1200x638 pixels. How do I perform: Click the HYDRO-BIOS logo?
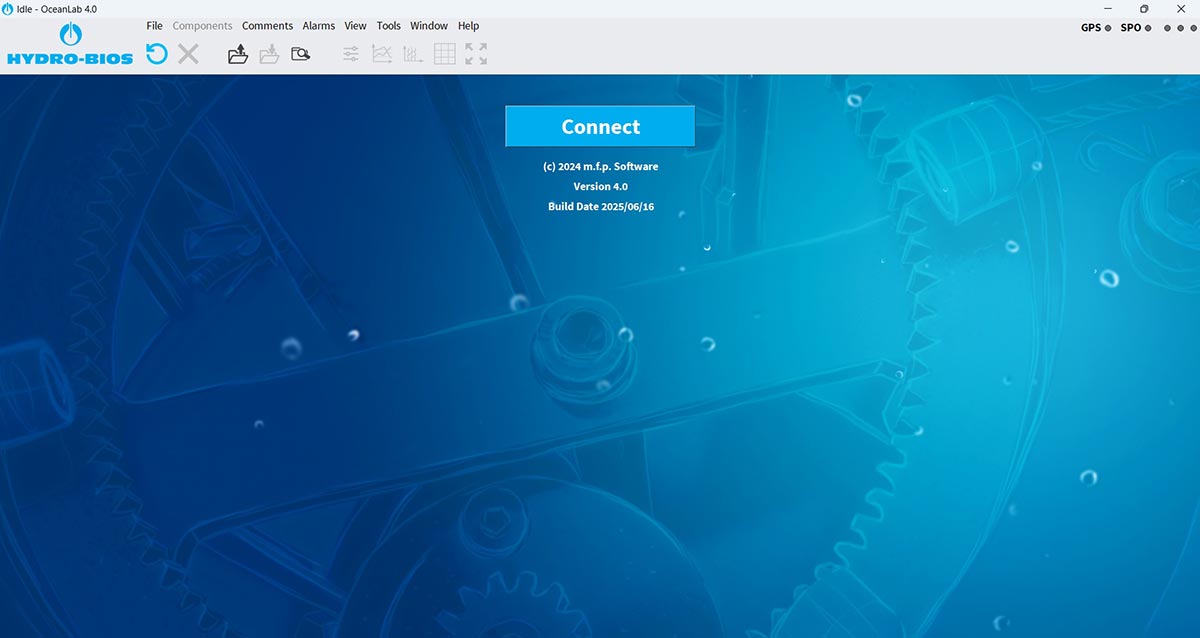coord(70,46)
